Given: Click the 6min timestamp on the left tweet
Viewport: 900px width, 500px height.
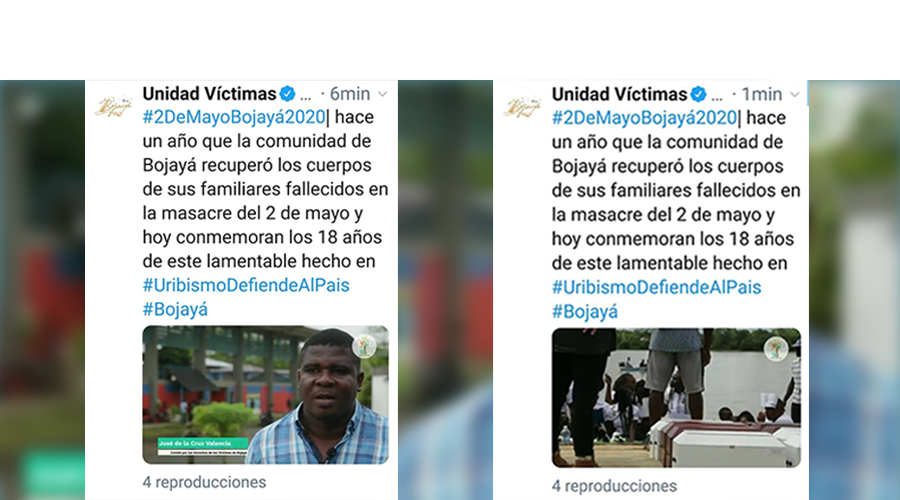Looking at the screenshot, I should (x=350, y=94).
